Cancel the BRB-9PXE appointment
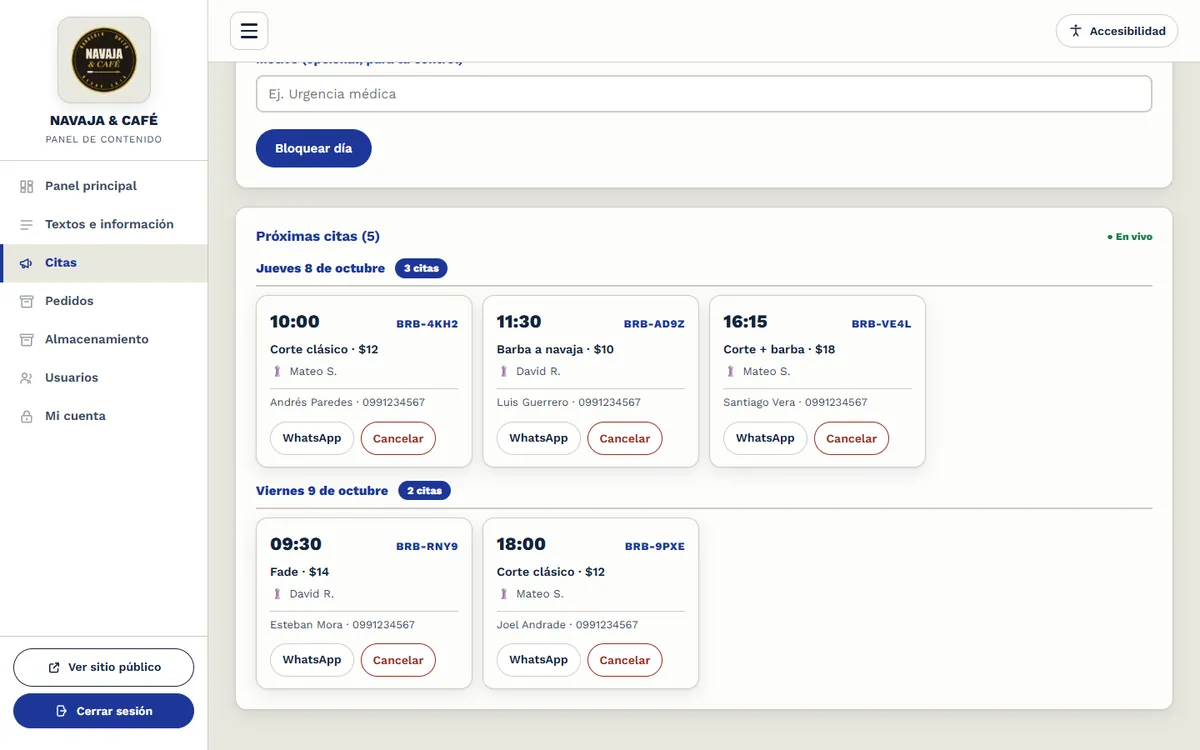Image resolution: width=1200 pixels, height=750 pixels. pyautogui.click(x=625, y=660)
